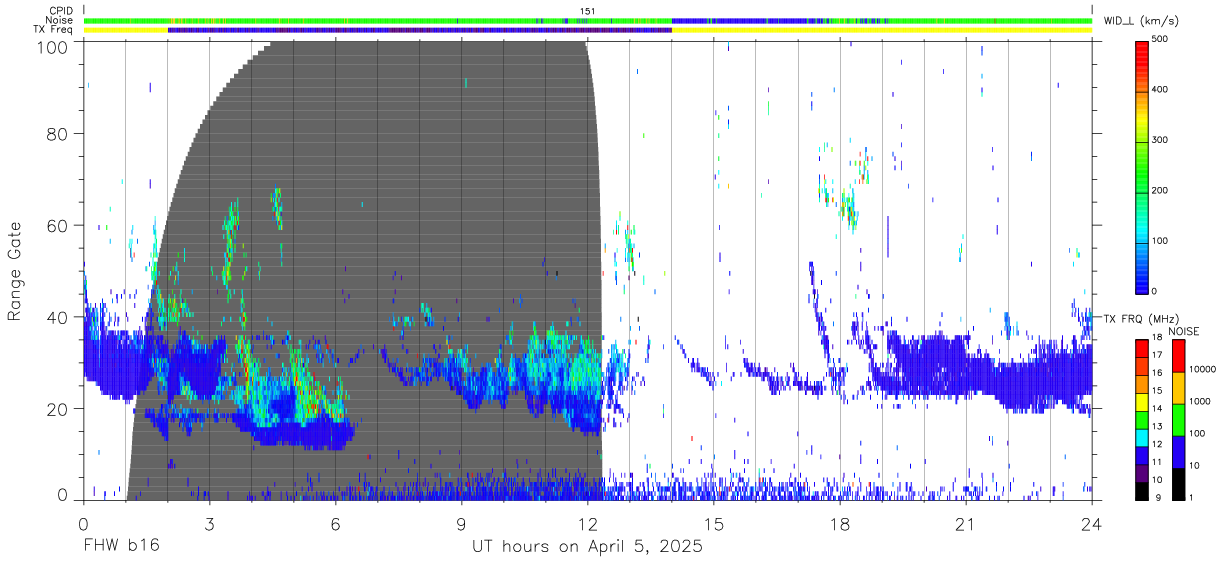Viewport: 1228px width, 567px height.
Task: Click the 200 tick on the WID colorbar
Action: tap(1161, 190)
